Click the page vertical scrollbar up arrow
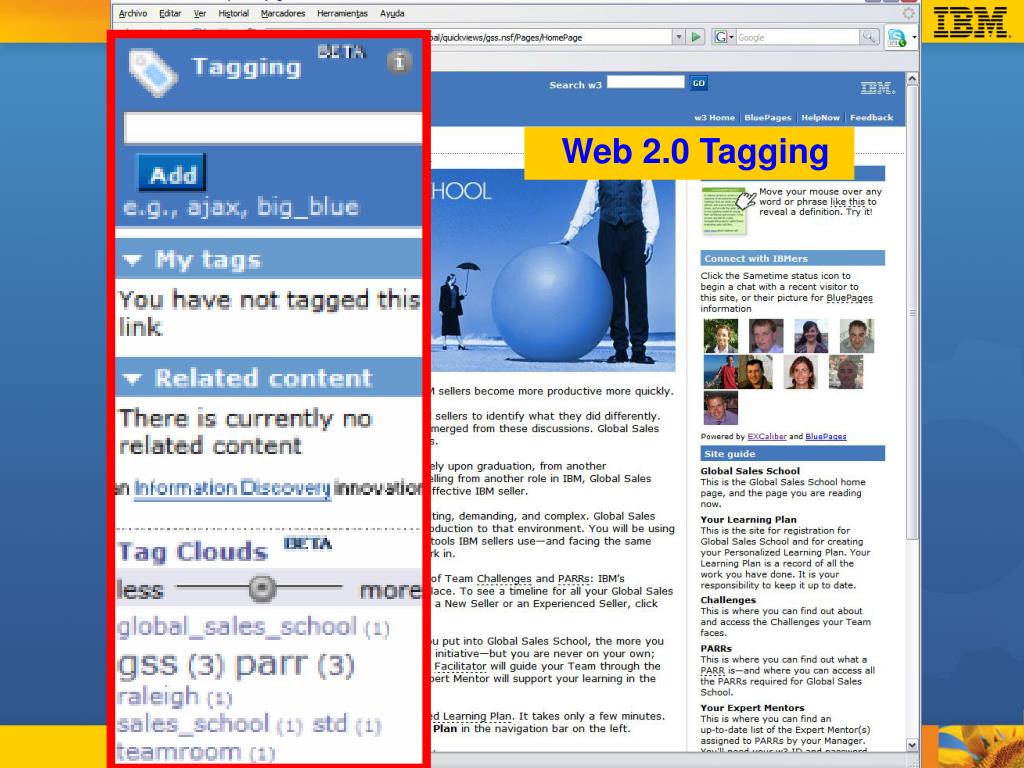The width and height of the screenshot is (1024, 768). tap(912, 78)
